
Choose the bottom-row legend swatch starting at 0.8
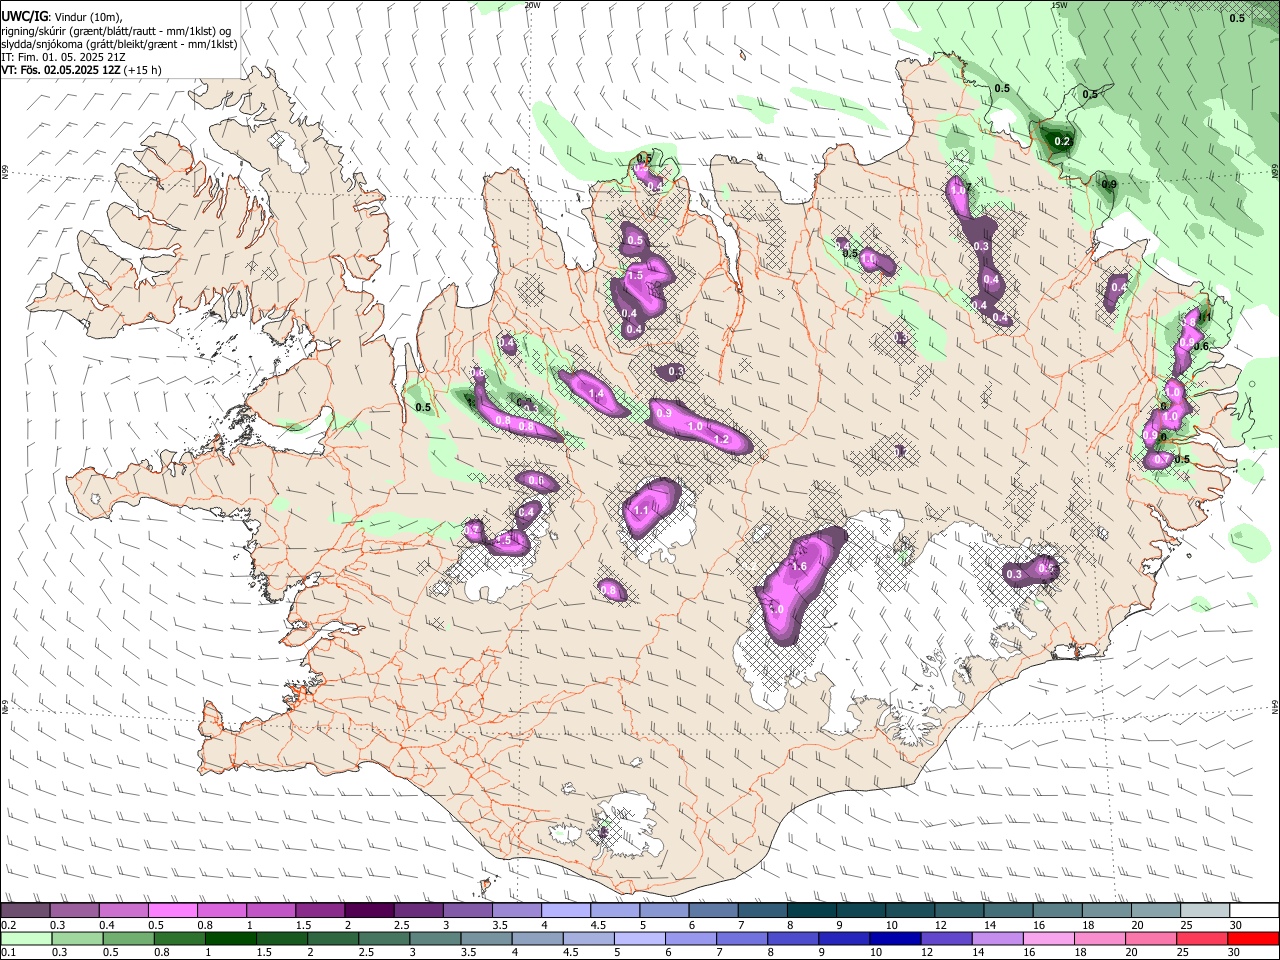(179, 938)
